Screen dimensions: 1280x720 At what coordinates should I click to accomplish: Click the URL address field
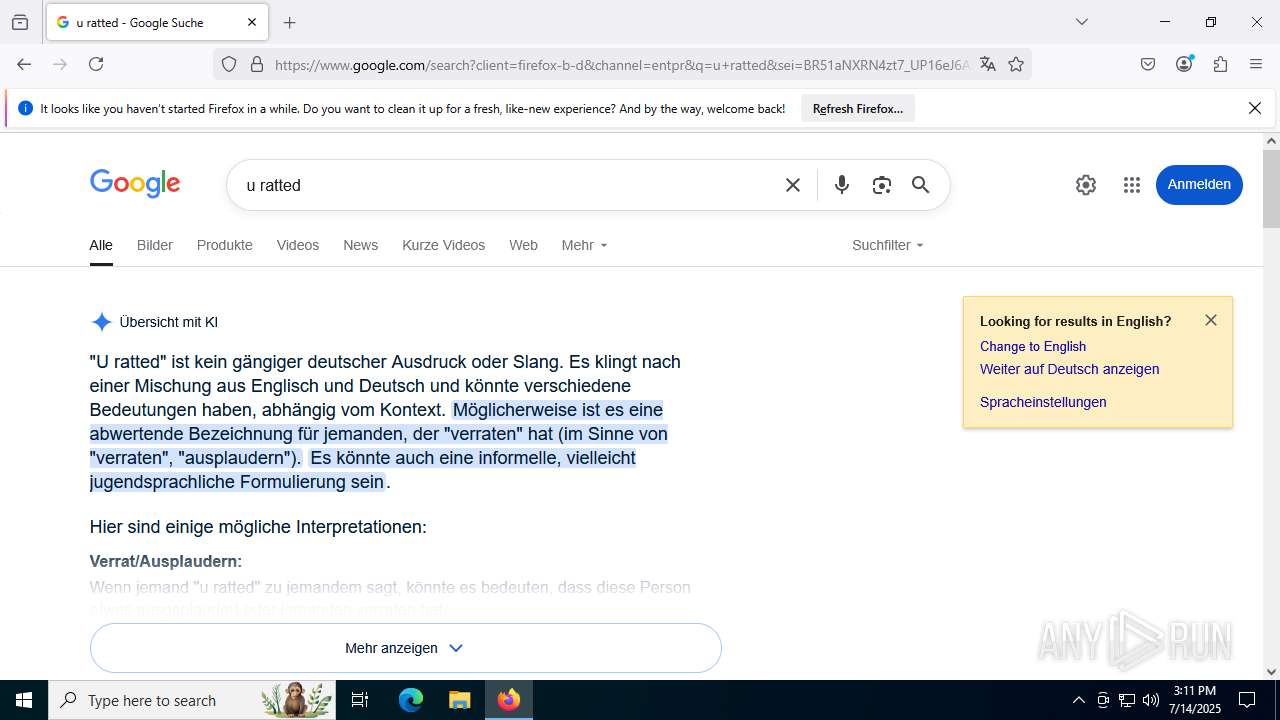point(620,65)
